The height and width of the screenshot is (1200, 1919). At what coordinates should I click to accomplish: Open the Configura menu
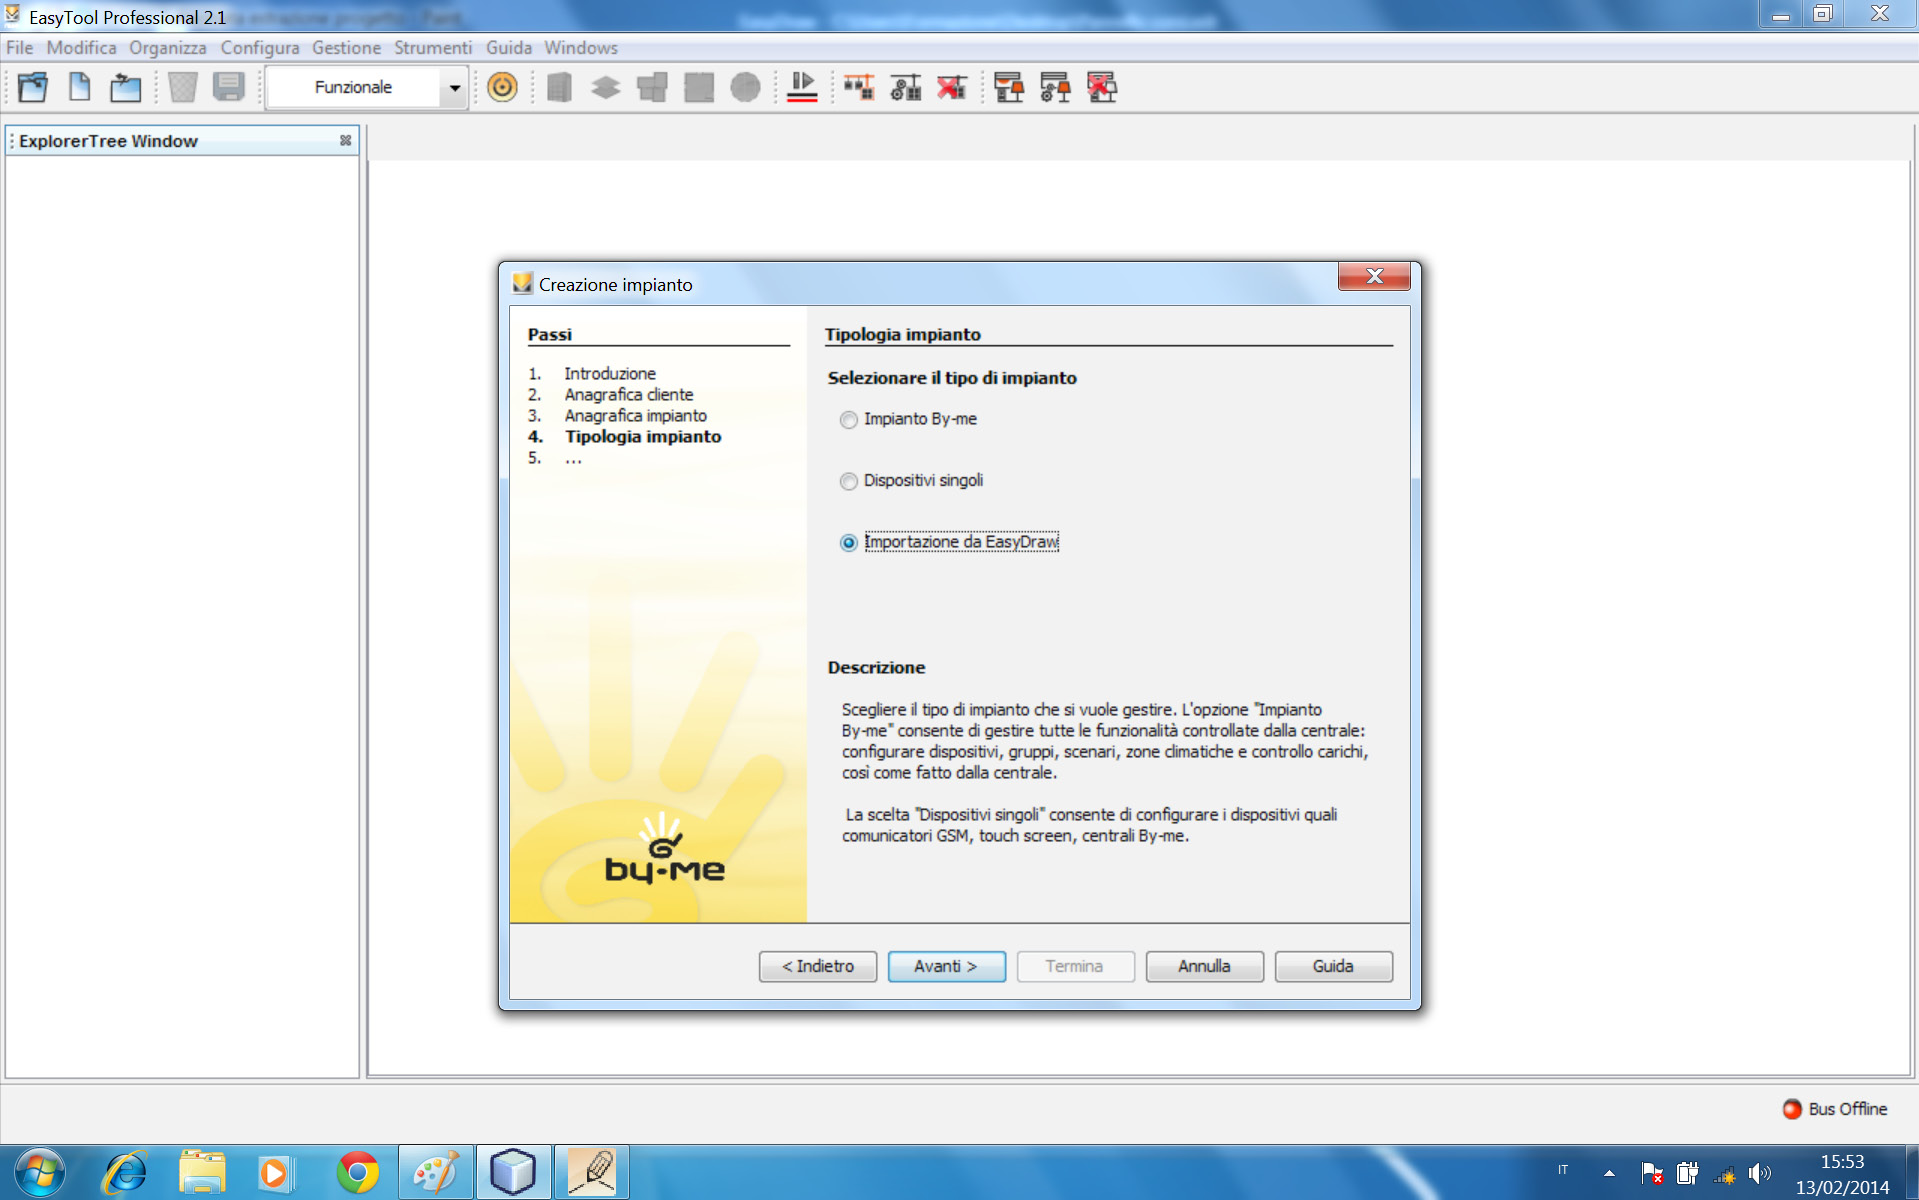(x=260, y=48)
